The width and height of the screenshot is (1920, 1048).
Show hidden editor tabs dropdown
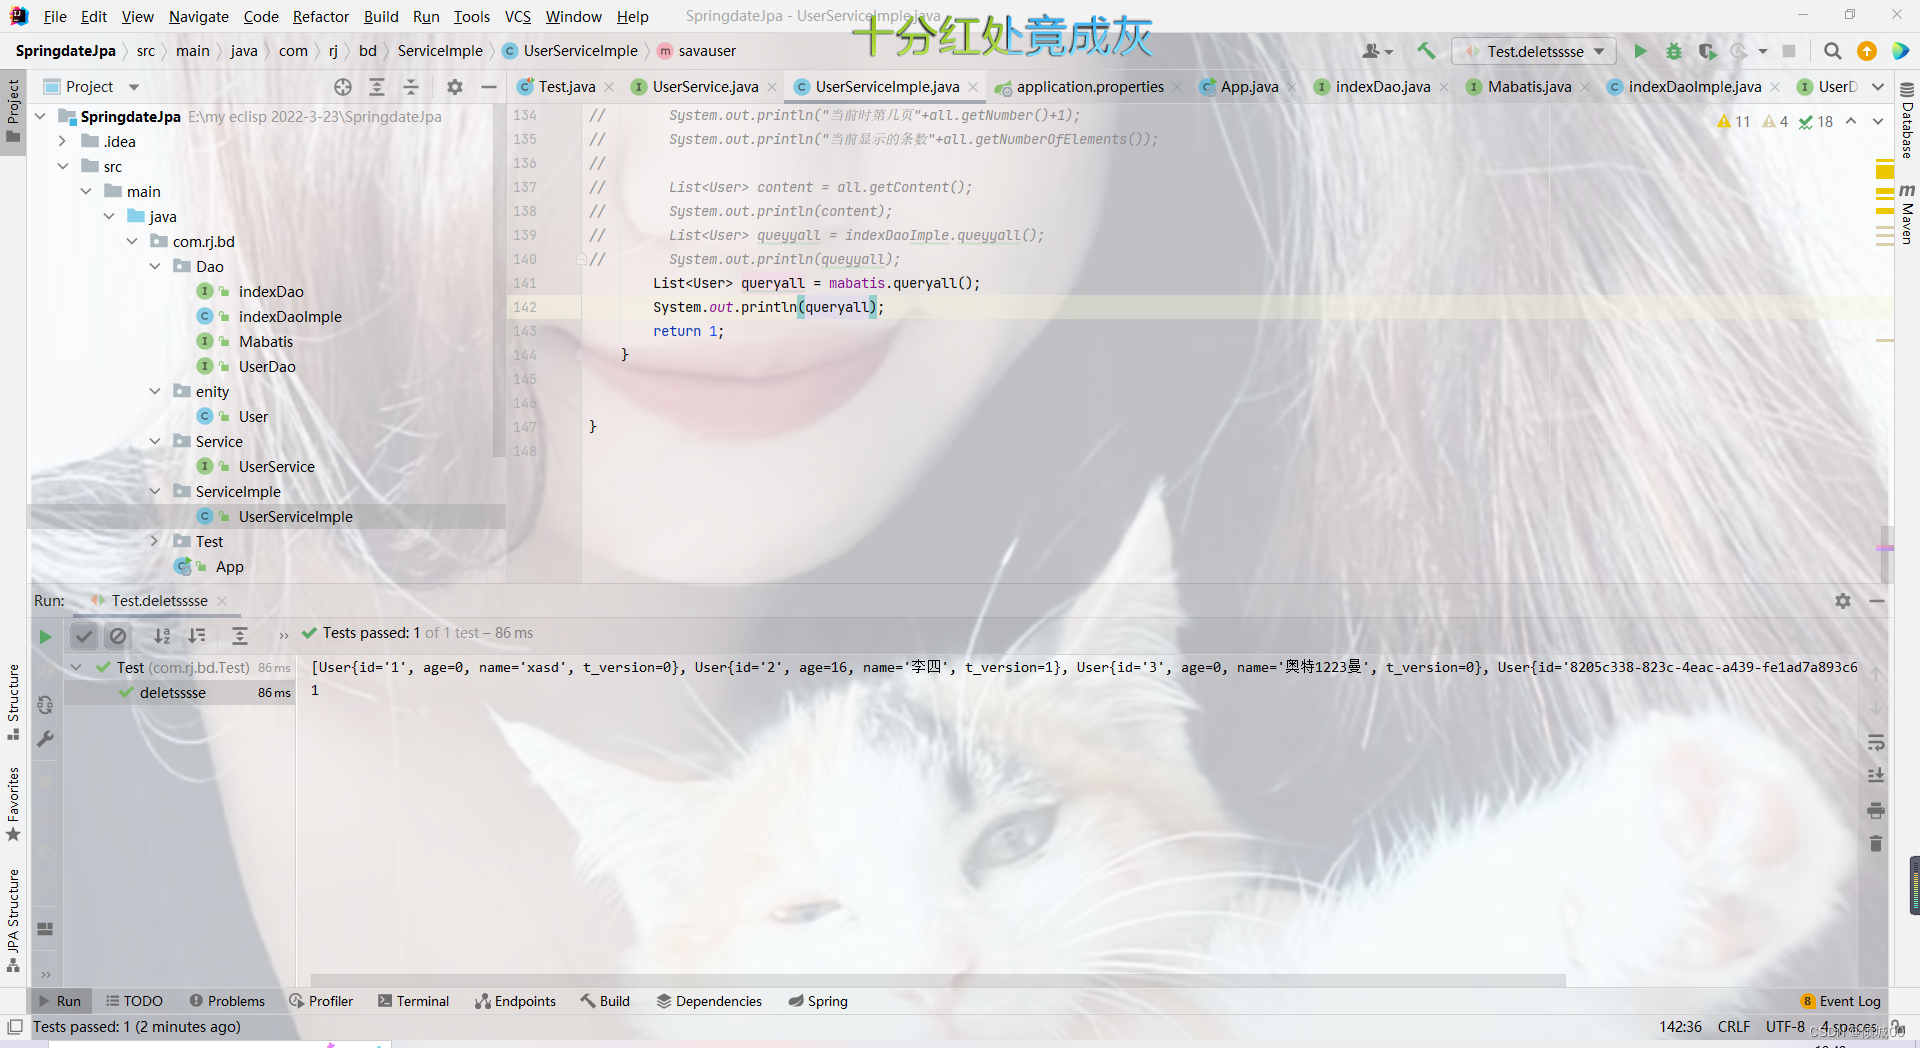pos(1878,87)
